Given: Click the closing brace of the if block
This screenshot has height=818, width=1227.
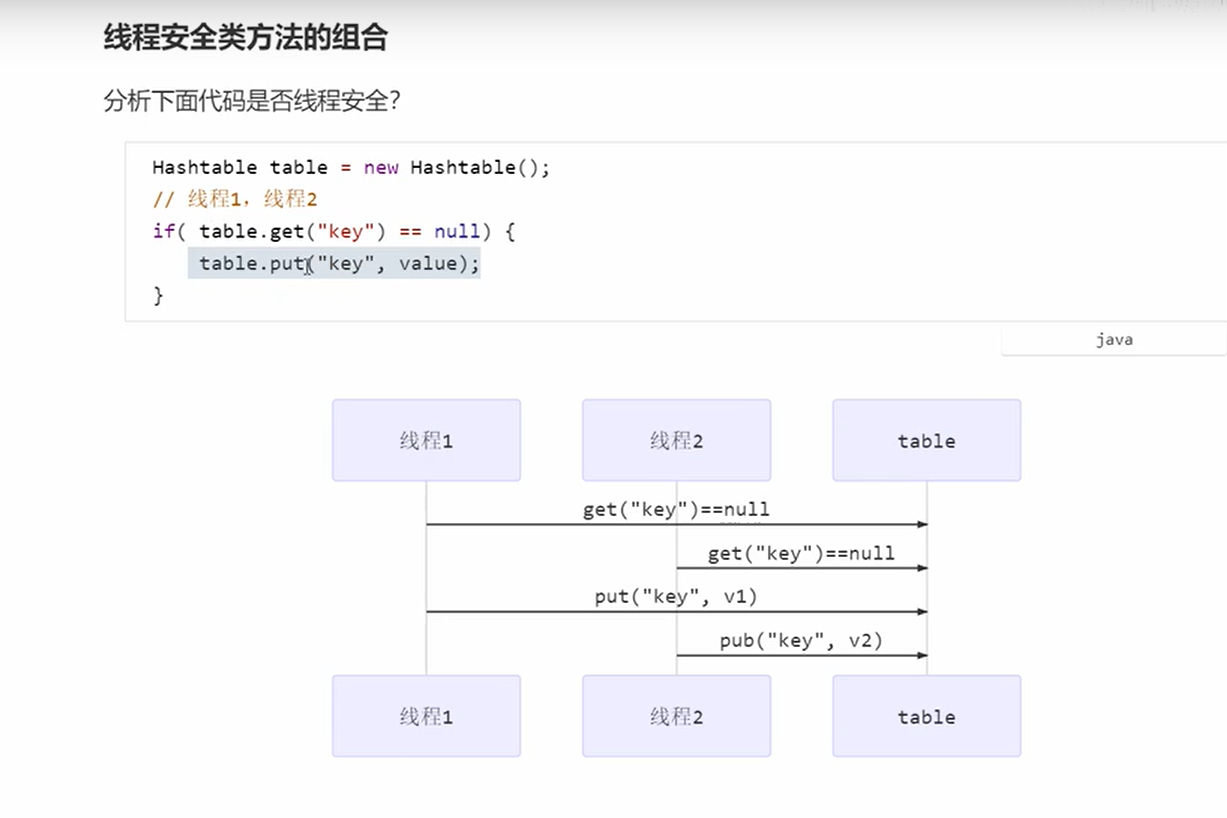Looking at the screenshot, I should [x=156, y=295].
